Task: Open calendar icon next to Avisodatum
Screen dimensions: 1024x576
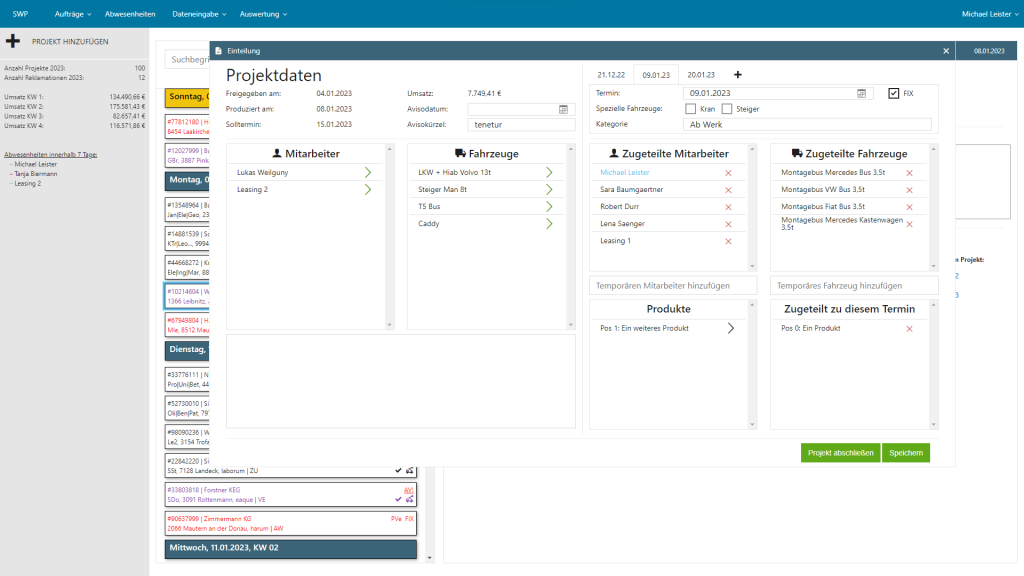Action: tap(563, 109)
